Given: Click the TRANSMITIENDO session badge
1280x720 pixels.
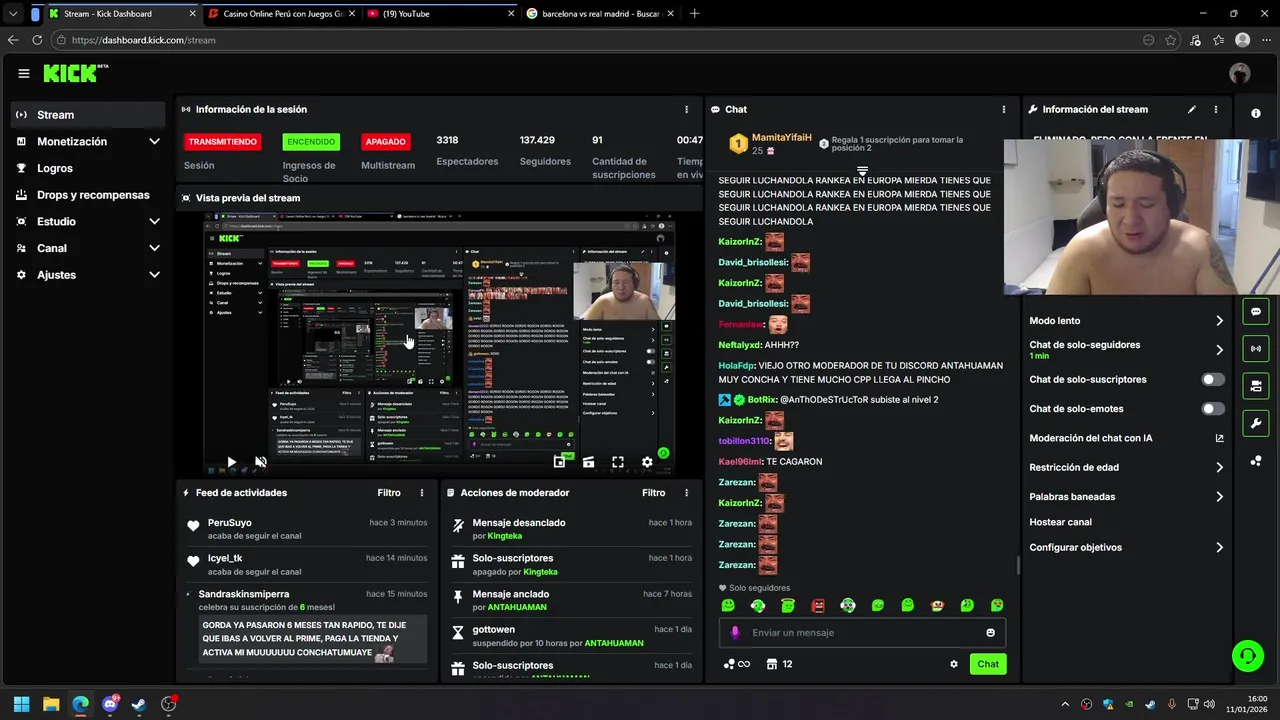Looking at the screenshot, I should click(222, 142).
